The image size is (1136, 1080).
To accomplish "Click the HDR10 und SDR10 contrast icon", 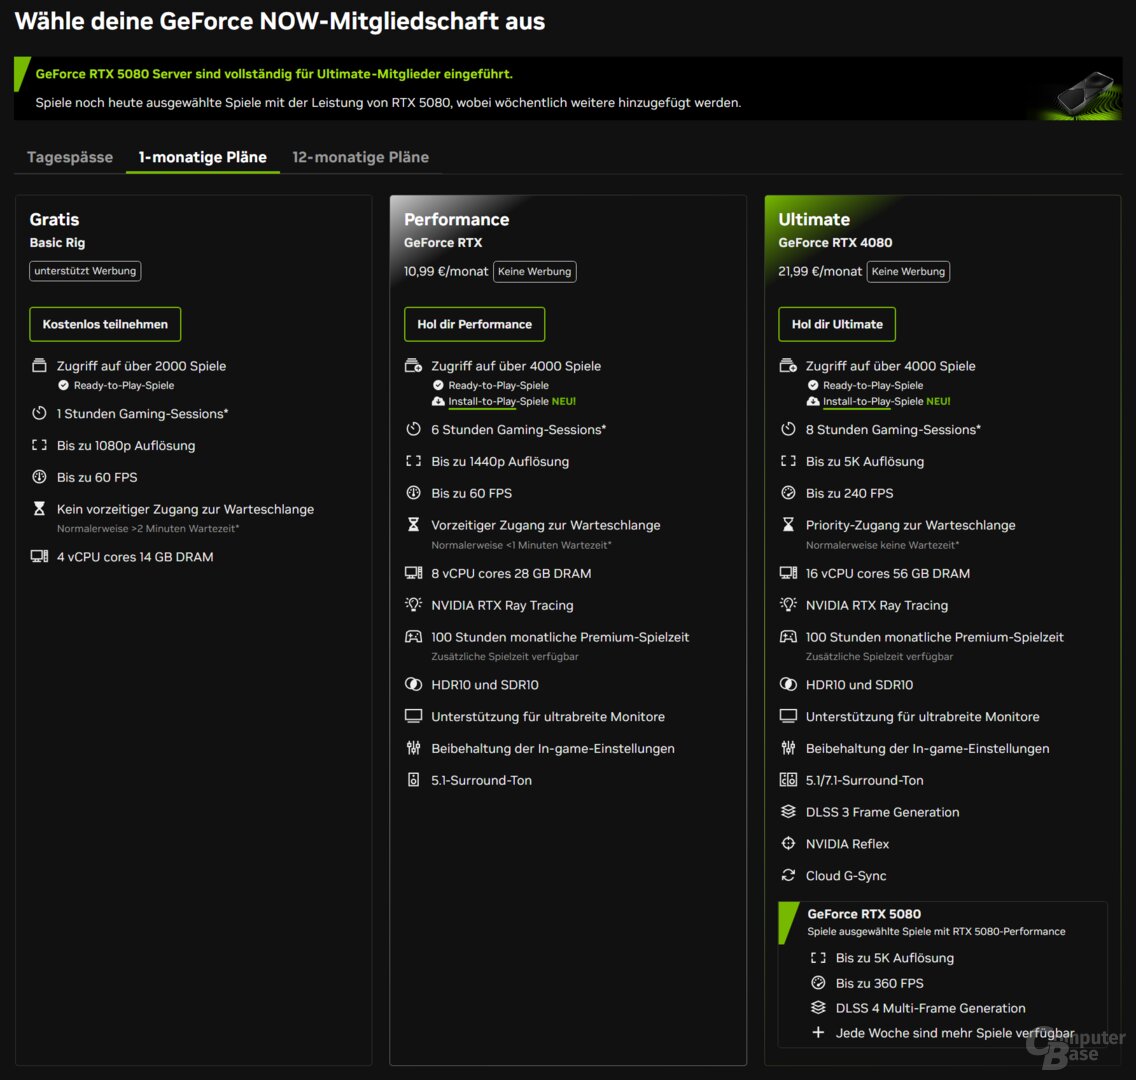I will click(x=787, y=685).
